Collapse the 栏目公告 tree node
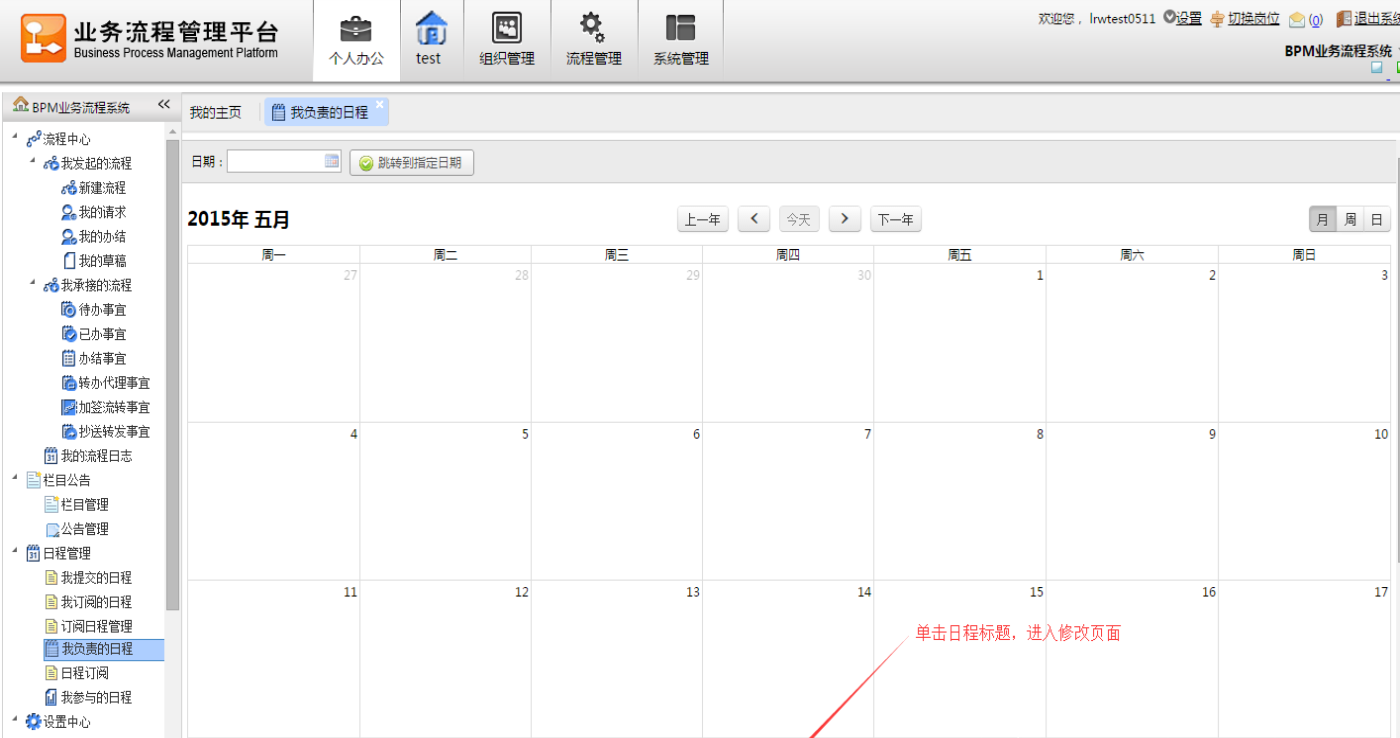 click(15, 478)
